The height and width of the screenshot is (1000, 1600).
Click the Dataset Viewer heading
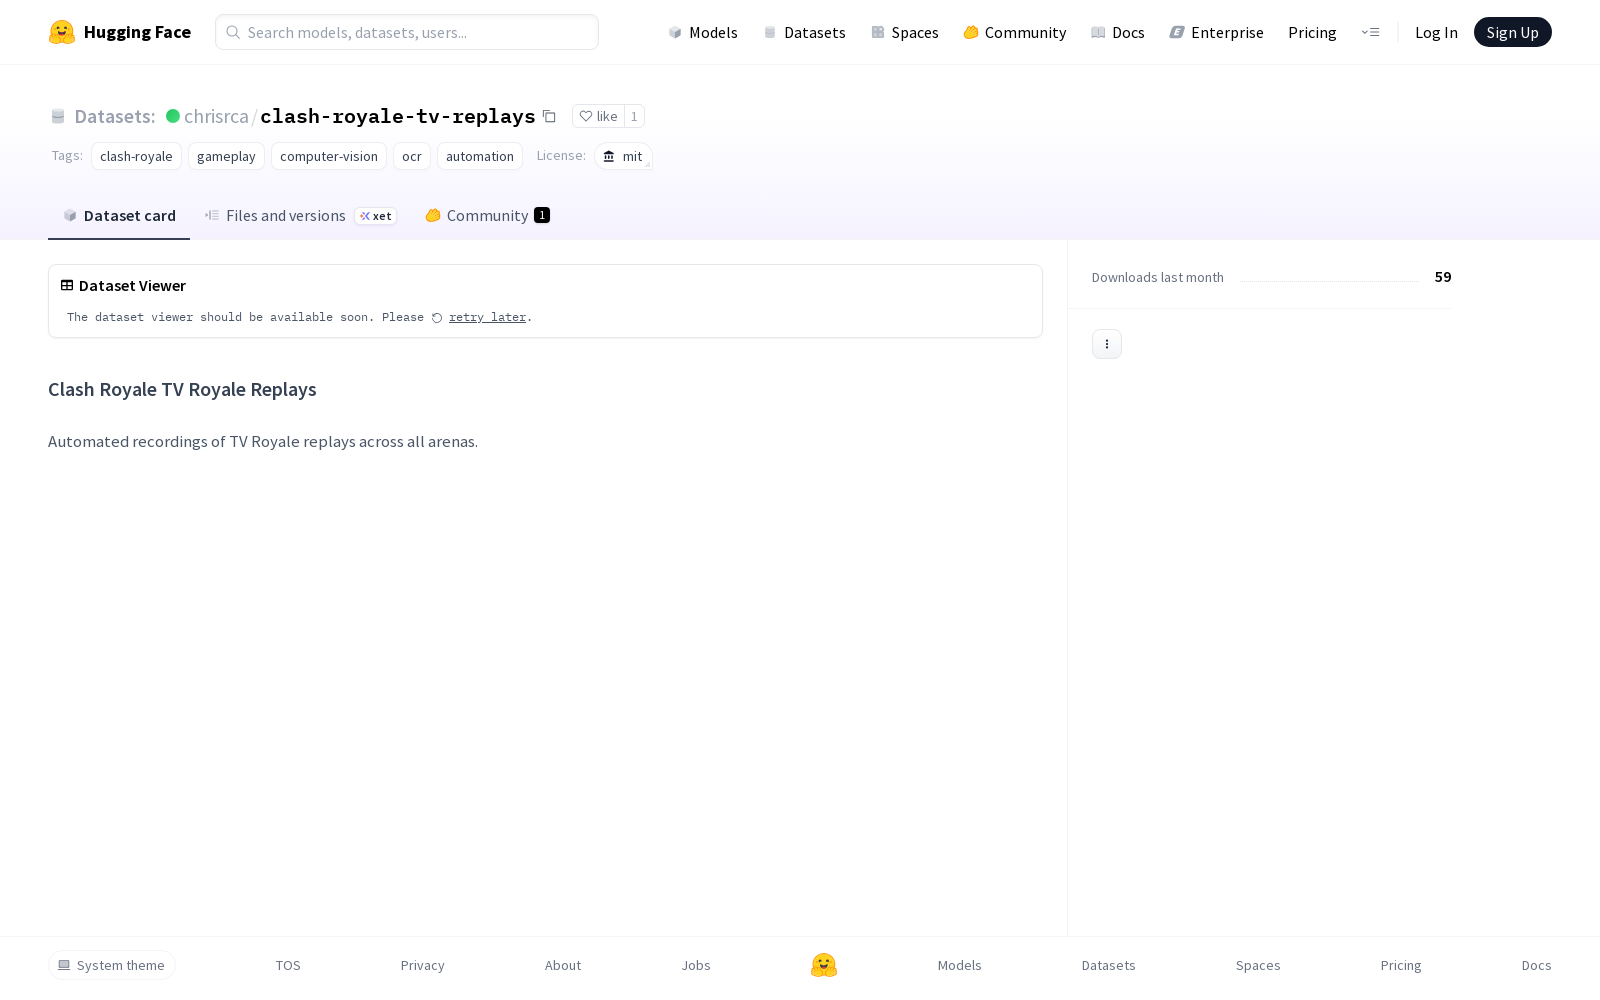[132, 285]
